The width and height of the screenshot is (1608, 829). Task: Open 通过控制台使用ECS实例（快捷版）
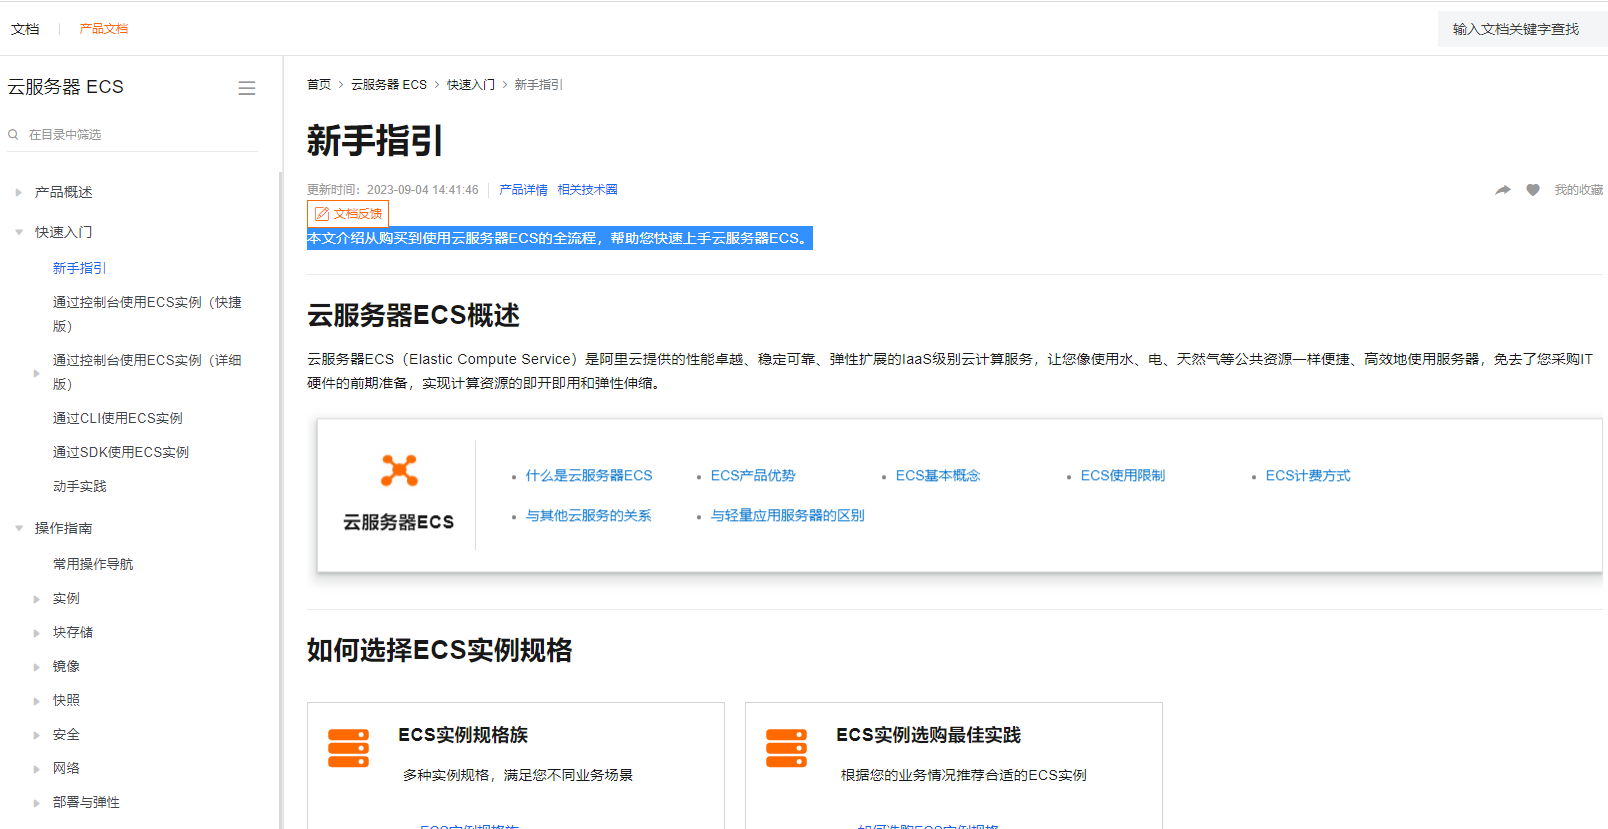147,314
